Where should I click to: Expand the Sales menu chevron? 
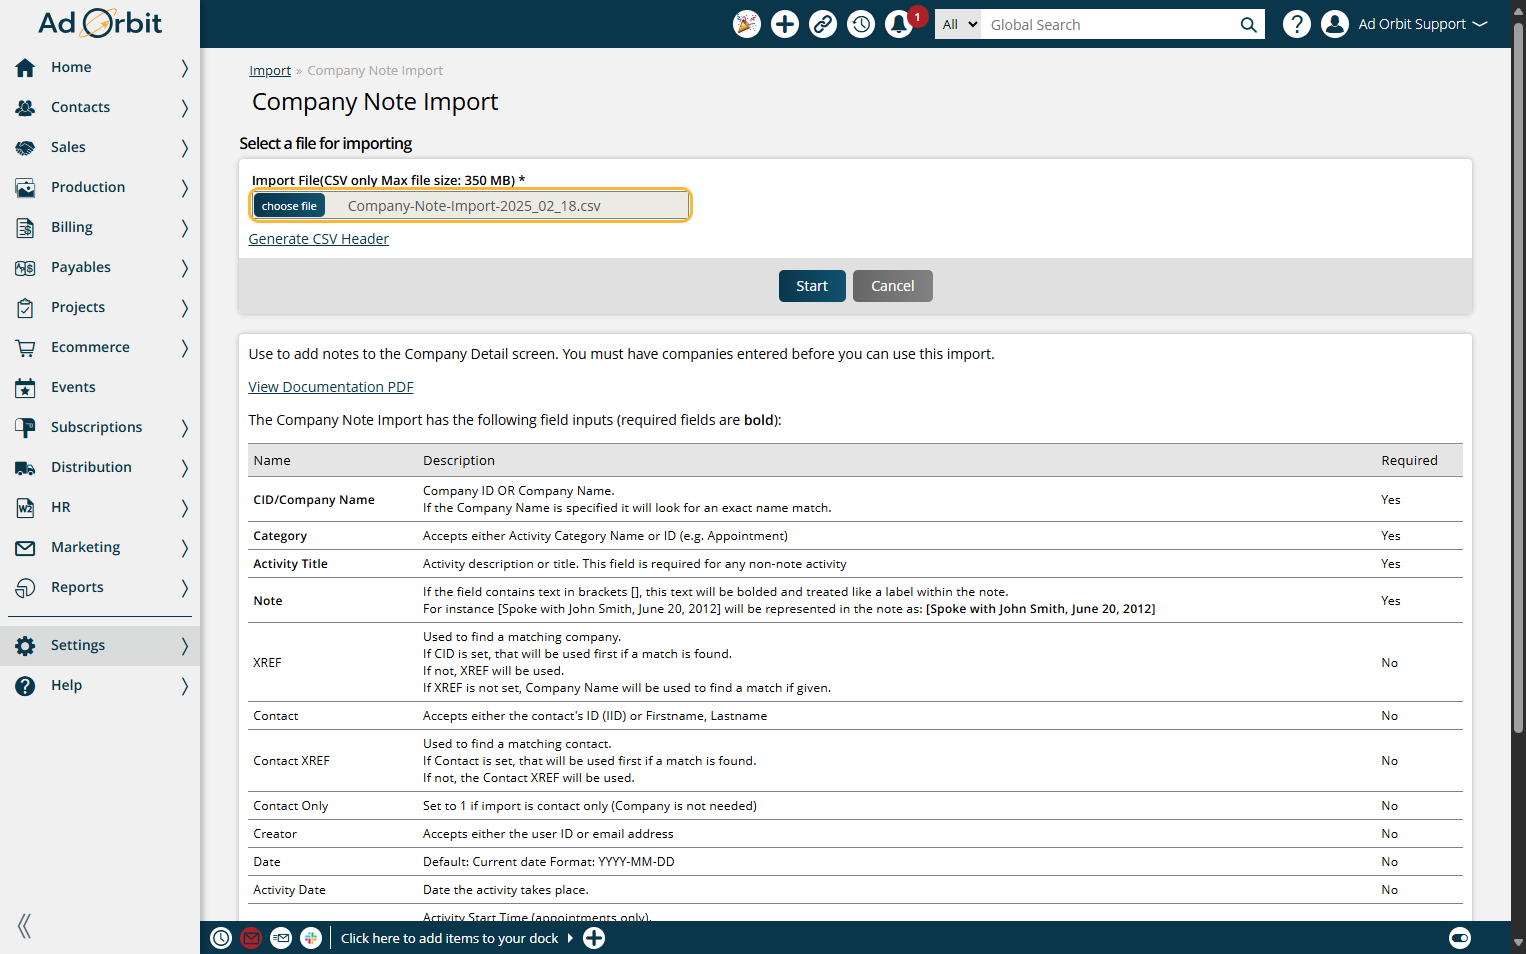pyautogui.click(x=185, y=147)
